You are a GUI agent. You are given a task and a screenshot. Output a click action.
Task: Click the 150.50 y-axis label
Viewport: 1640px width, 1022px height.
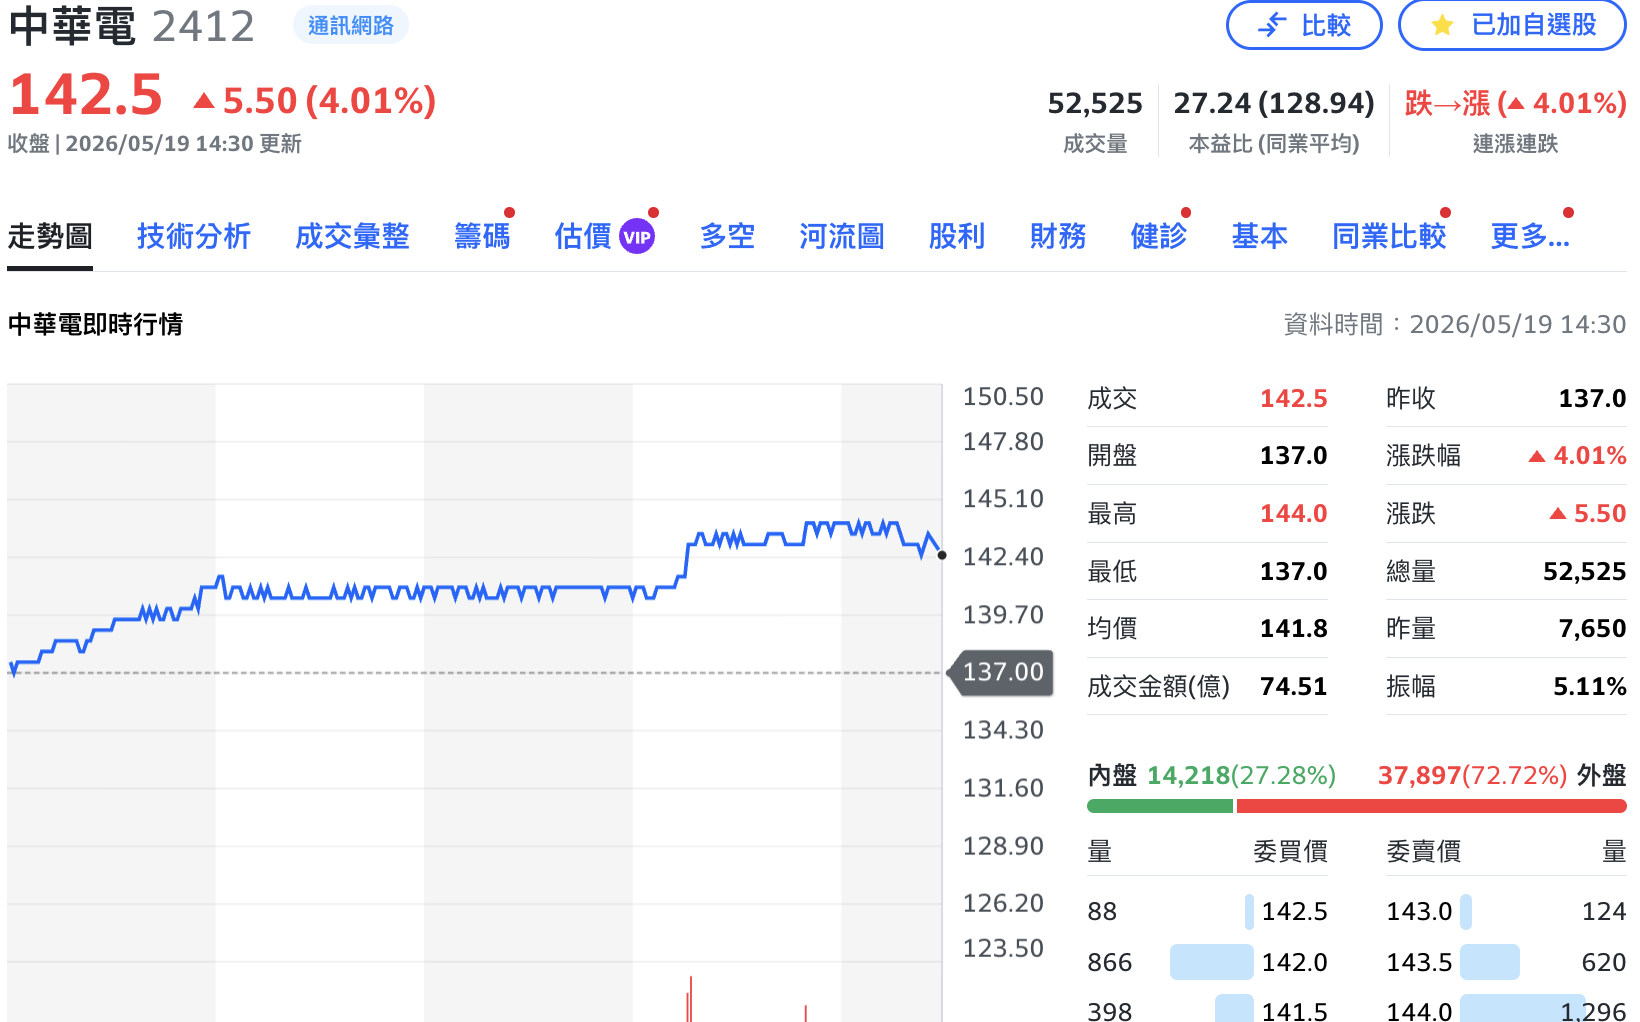(x=1003, y=397)
